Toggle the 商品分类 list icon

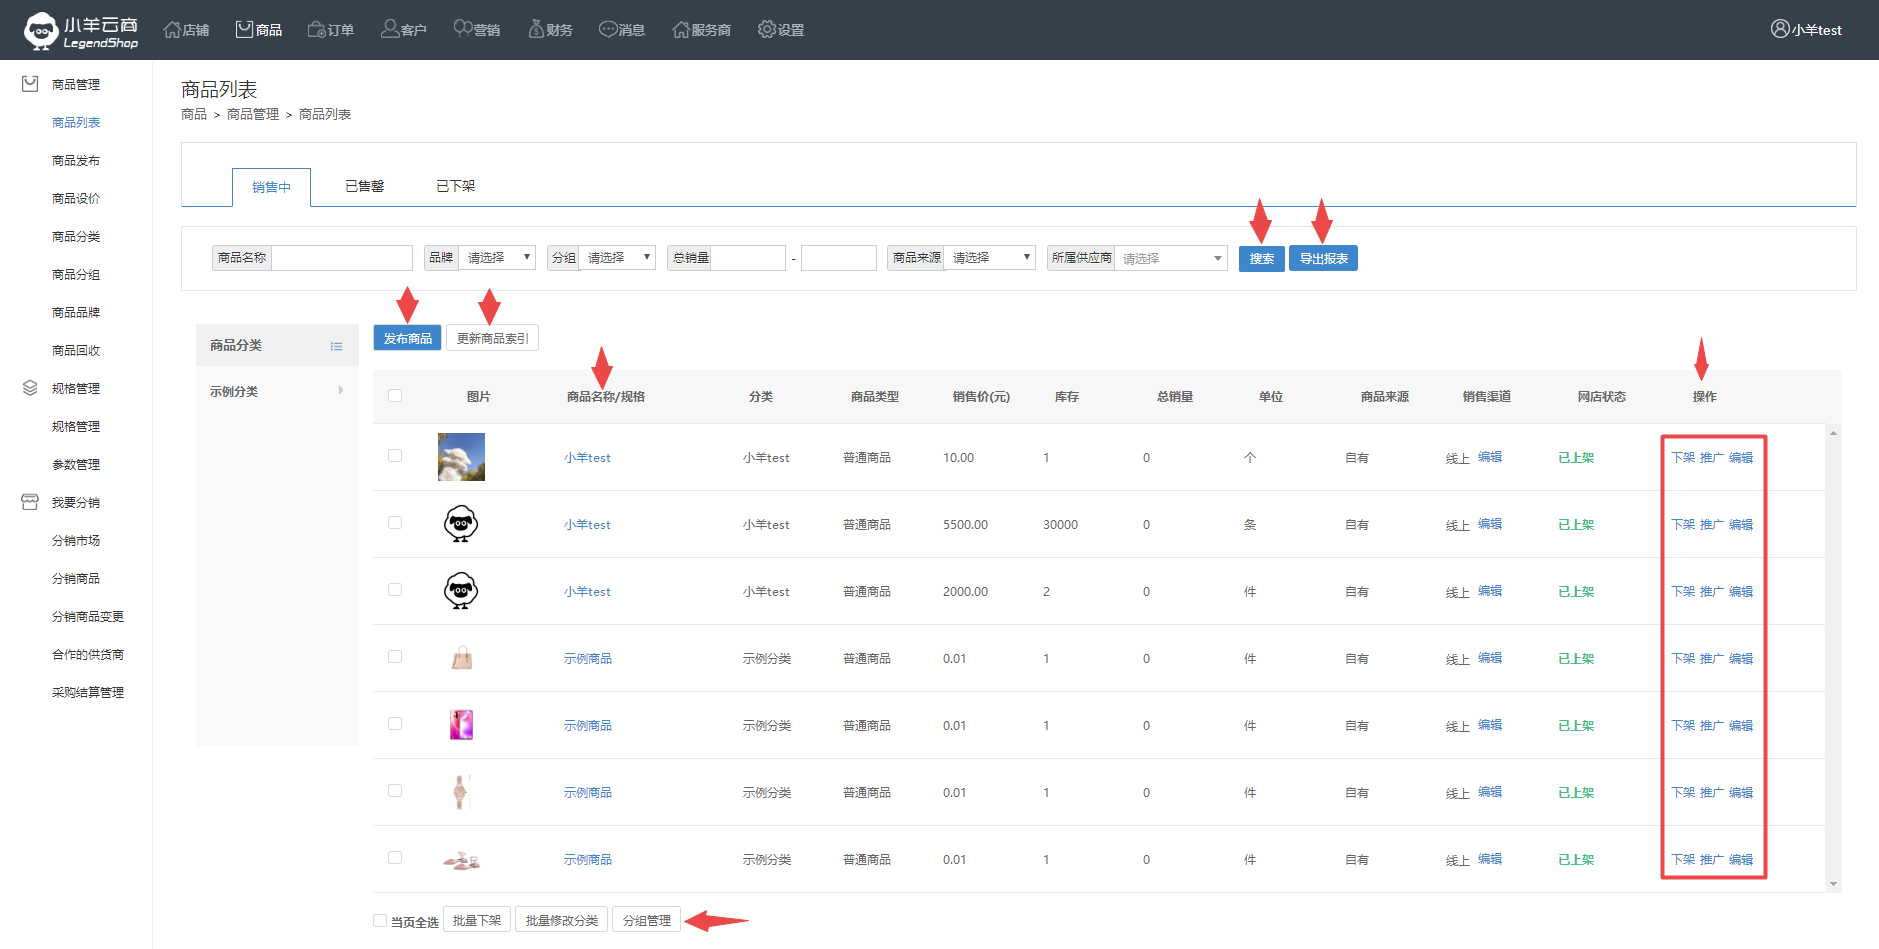336,346
